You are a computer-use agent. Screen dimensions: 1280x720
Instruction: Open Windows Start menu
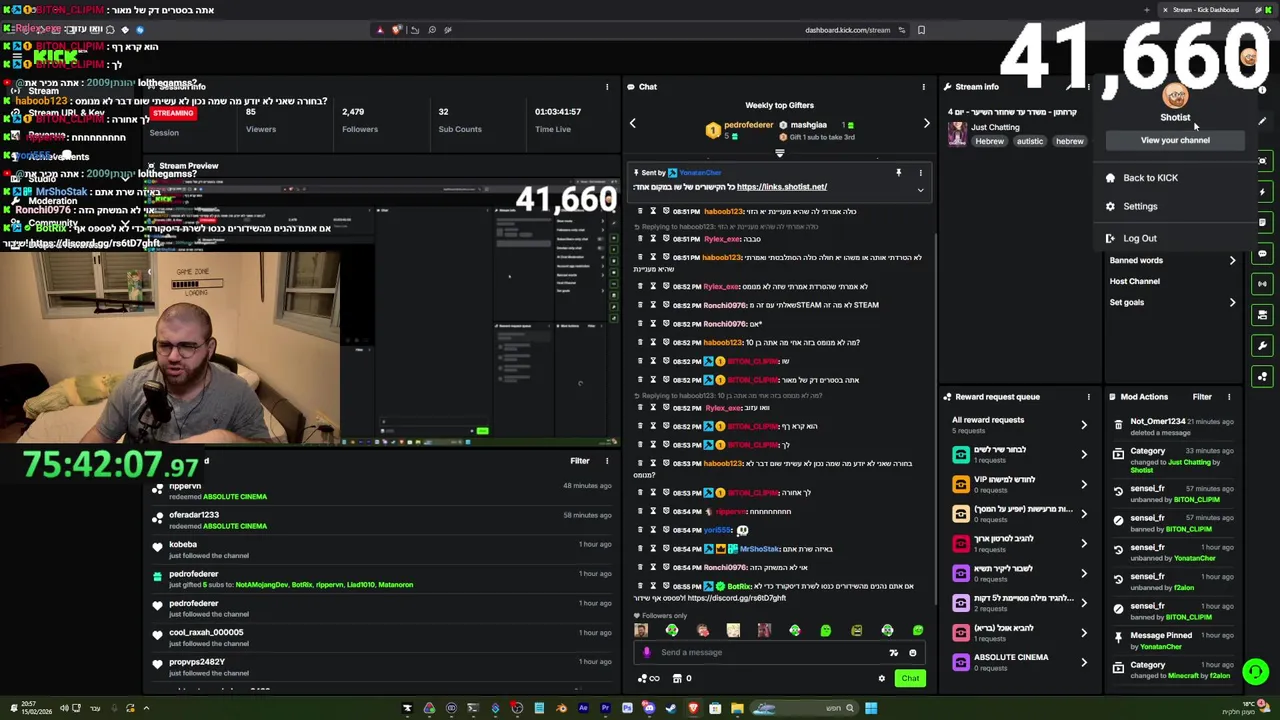[871, 708]
